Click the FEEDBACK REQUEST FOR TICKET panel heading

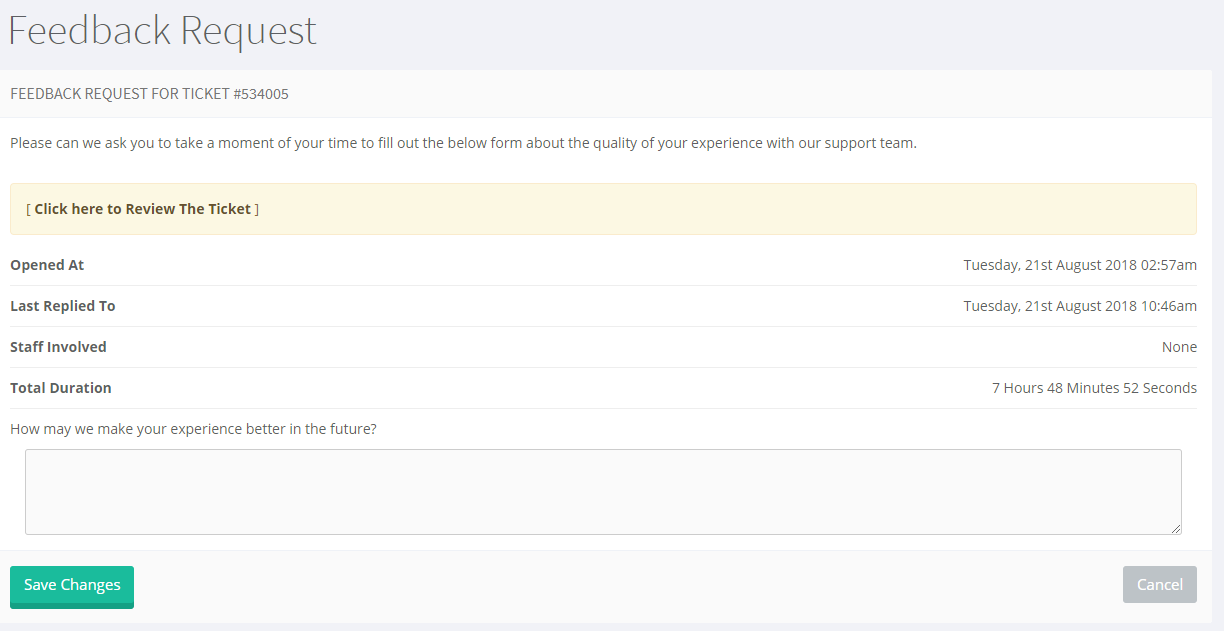(120, 94)
